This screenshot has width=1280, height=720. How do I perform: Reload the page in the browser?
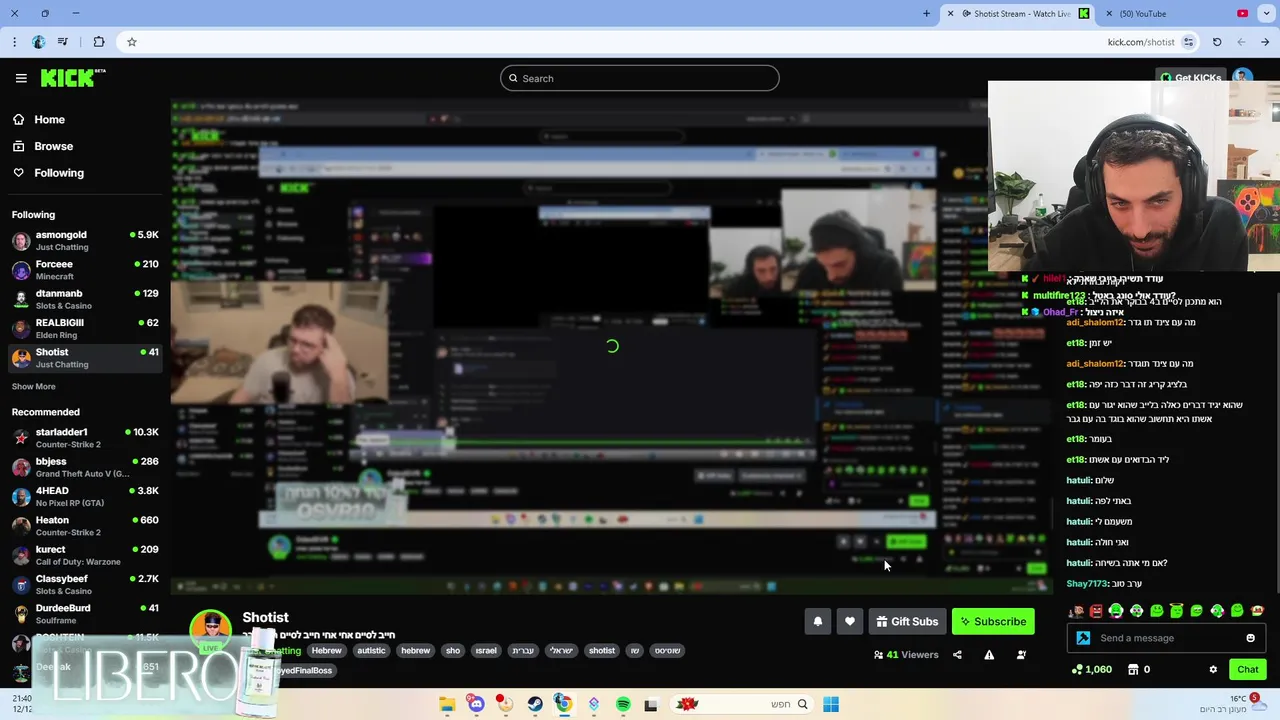click(x=1217, y=42)
